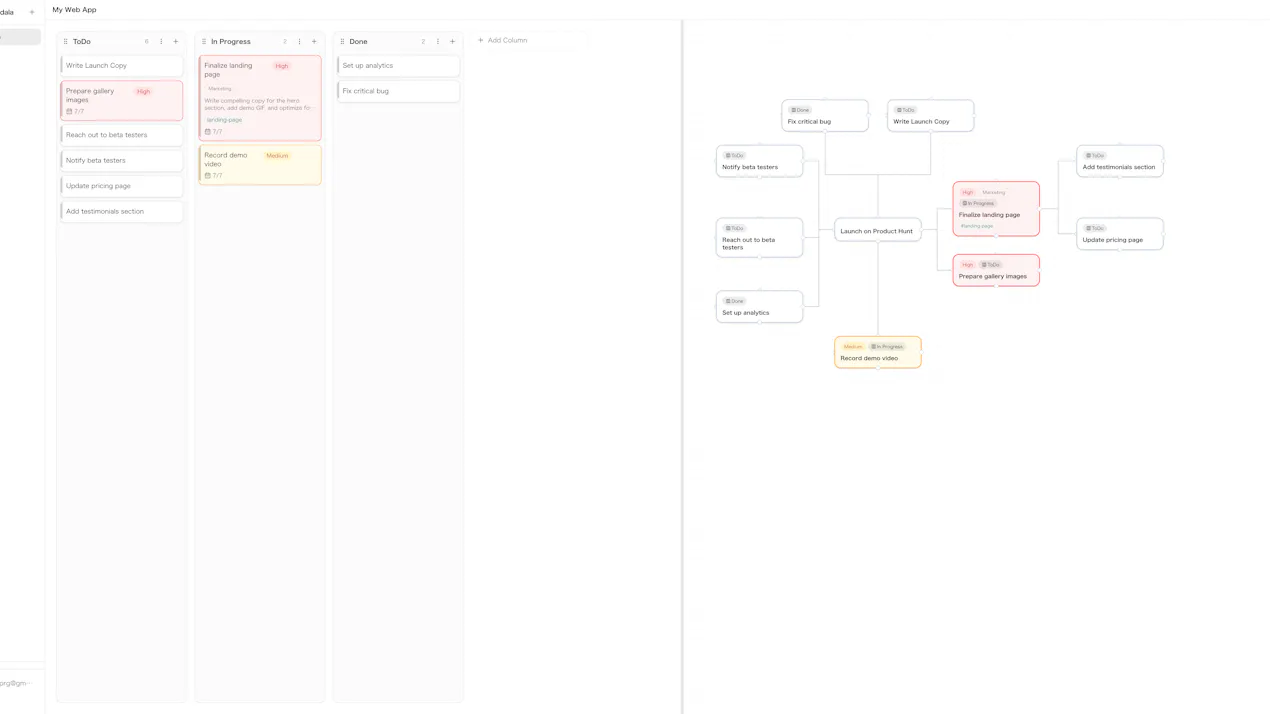This screenshot has height=714, width=1270.
Task: Click the ToDo status badge on Notify beta testers node
Action: click(735, 156)
